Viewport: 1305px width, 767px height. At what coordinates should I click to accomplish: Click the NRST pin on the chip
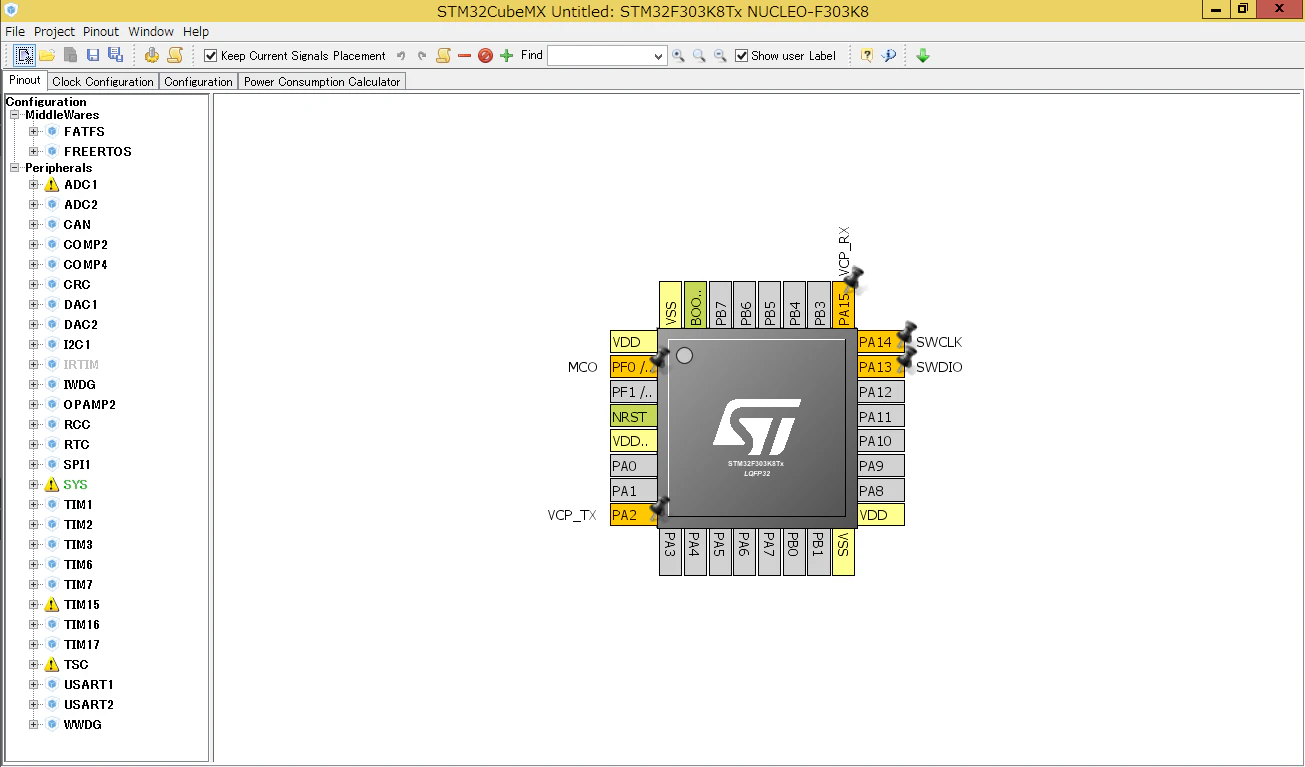click(634, 416)
